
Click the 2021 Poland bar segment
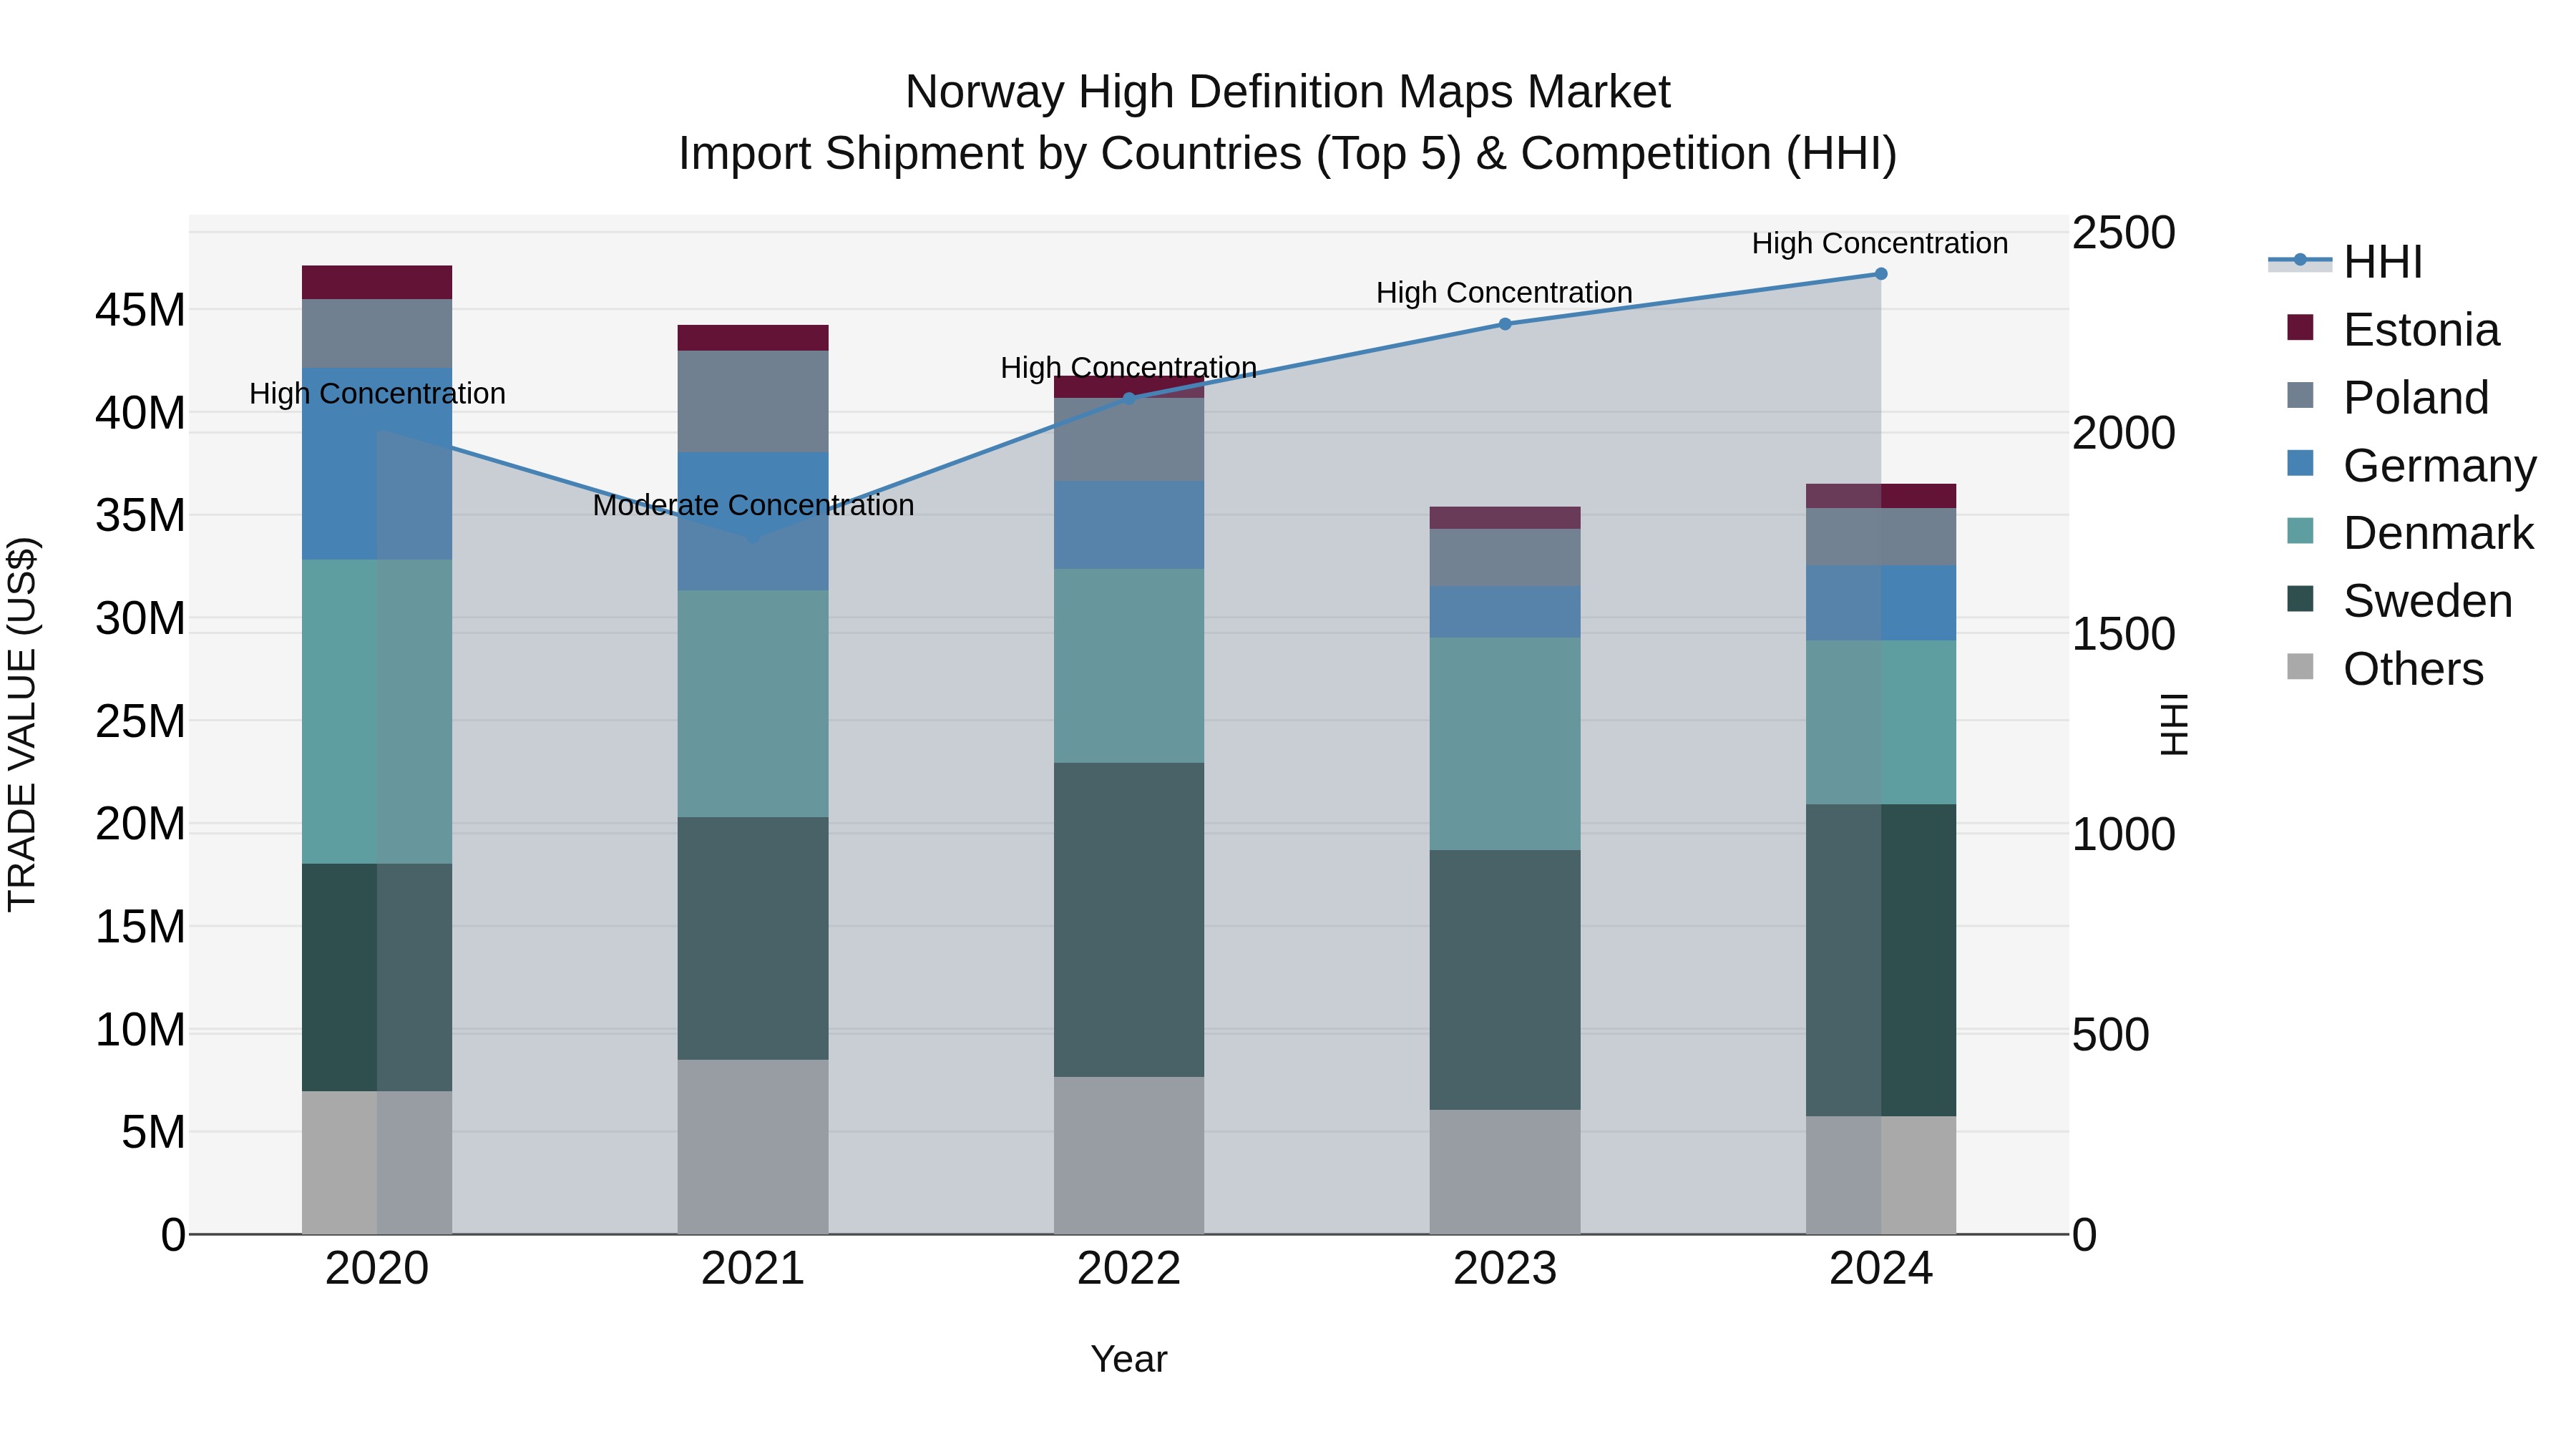[753, 401]
